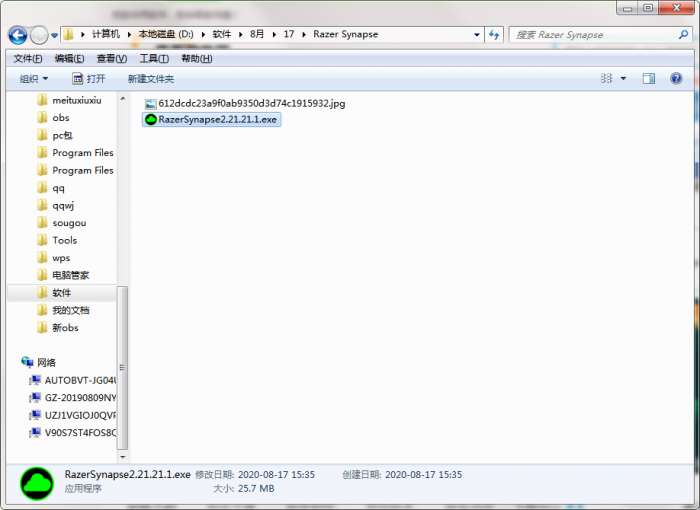This screenshot has width=700, height=510.
Task: Select Razer Synapse breadcrumb in address bar
Action: [x=346, y=34]
